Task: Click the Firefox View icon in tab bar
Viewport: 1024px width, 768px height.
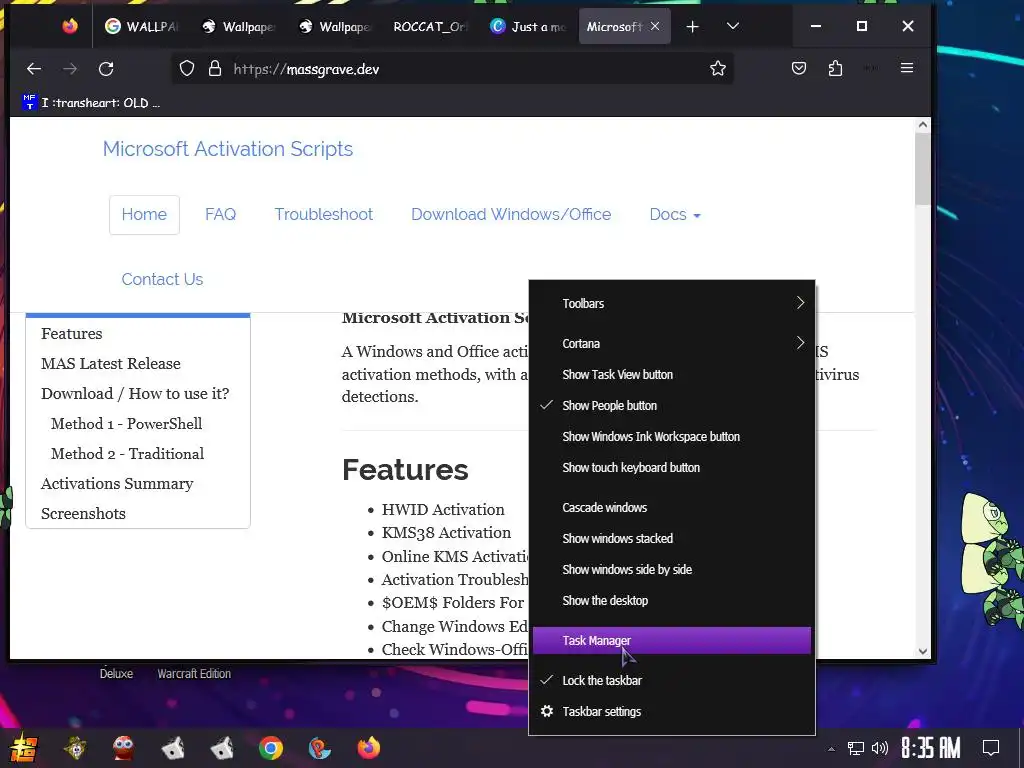Action: 70,26
